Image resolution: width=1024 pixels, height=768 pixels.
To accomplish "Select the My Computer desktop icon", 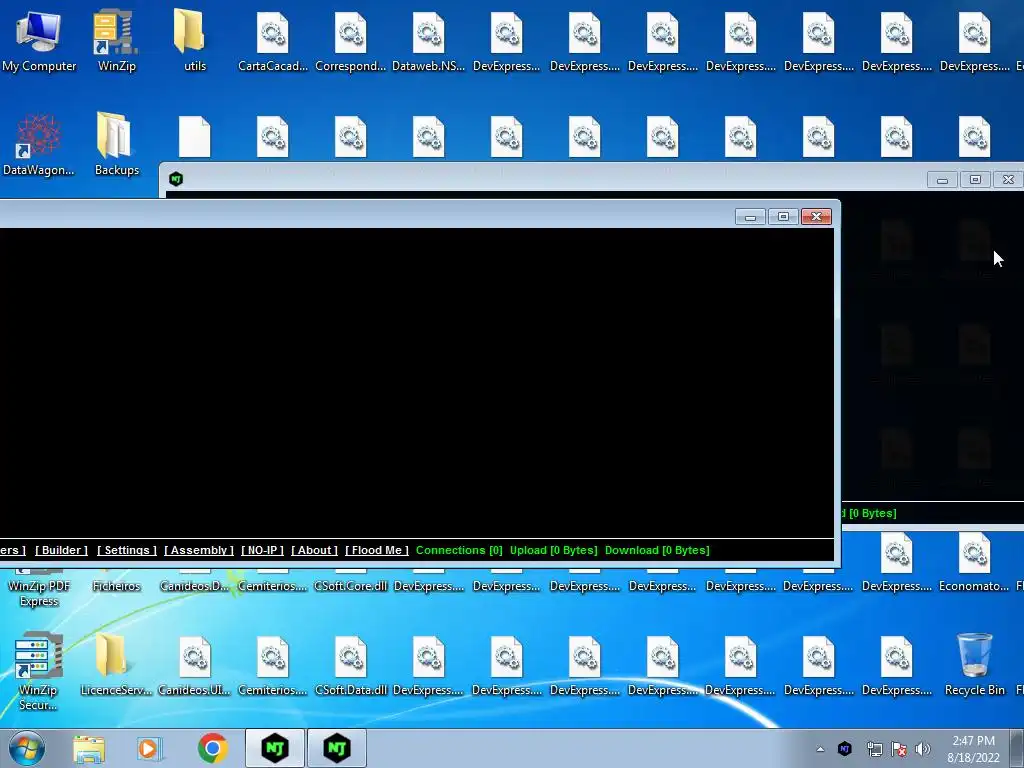I will [x=39, y=40].
